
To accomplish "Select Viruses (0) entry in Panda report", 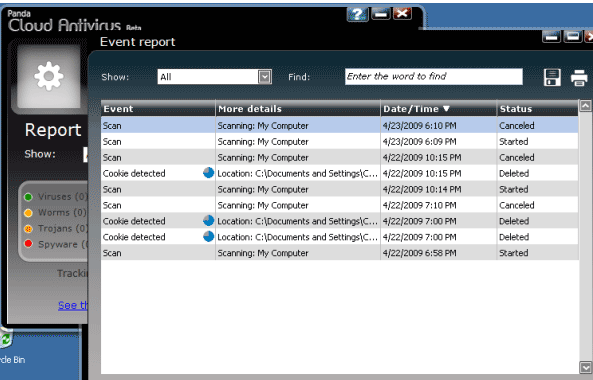I will click(x=56, y=197).
